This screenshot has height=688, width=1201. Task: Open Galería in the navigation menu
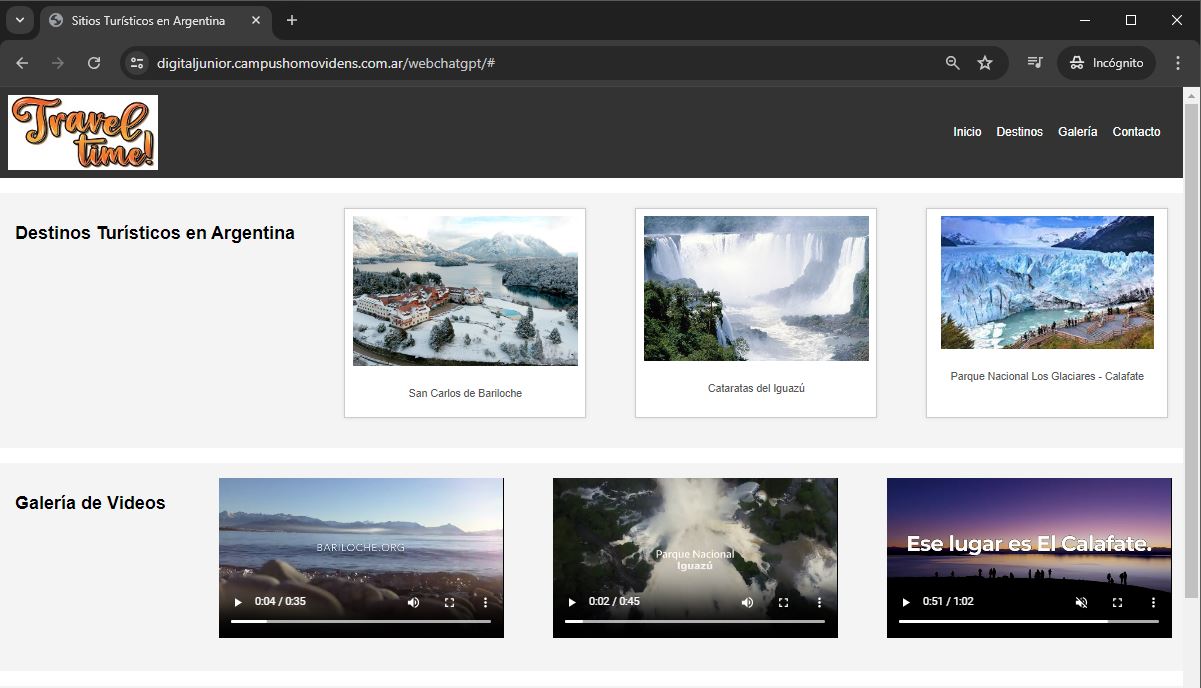tap(1077, 132)
